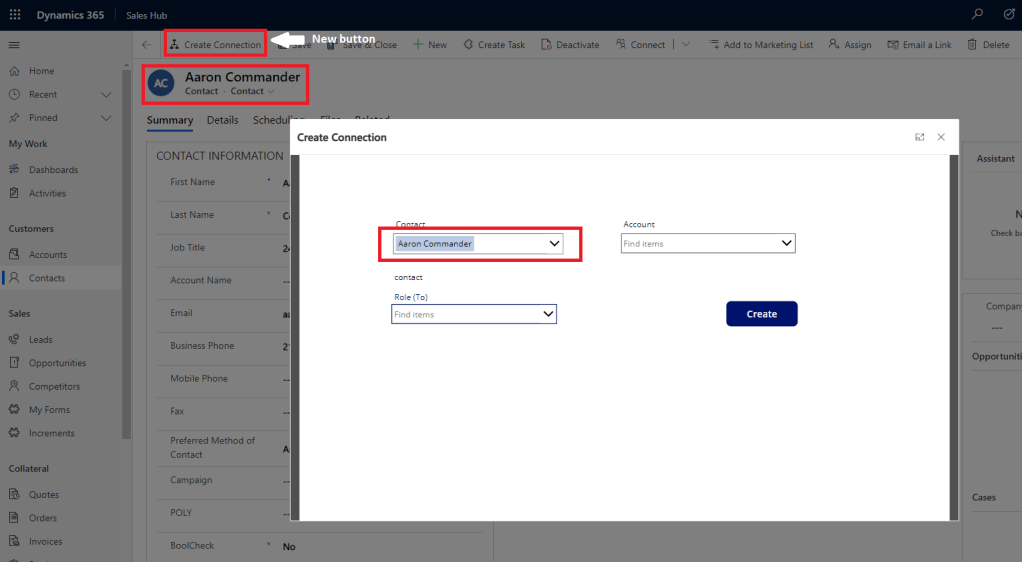Click the back arrow in command bar
The image size is (1022, 562).
(x=147, y=45)
